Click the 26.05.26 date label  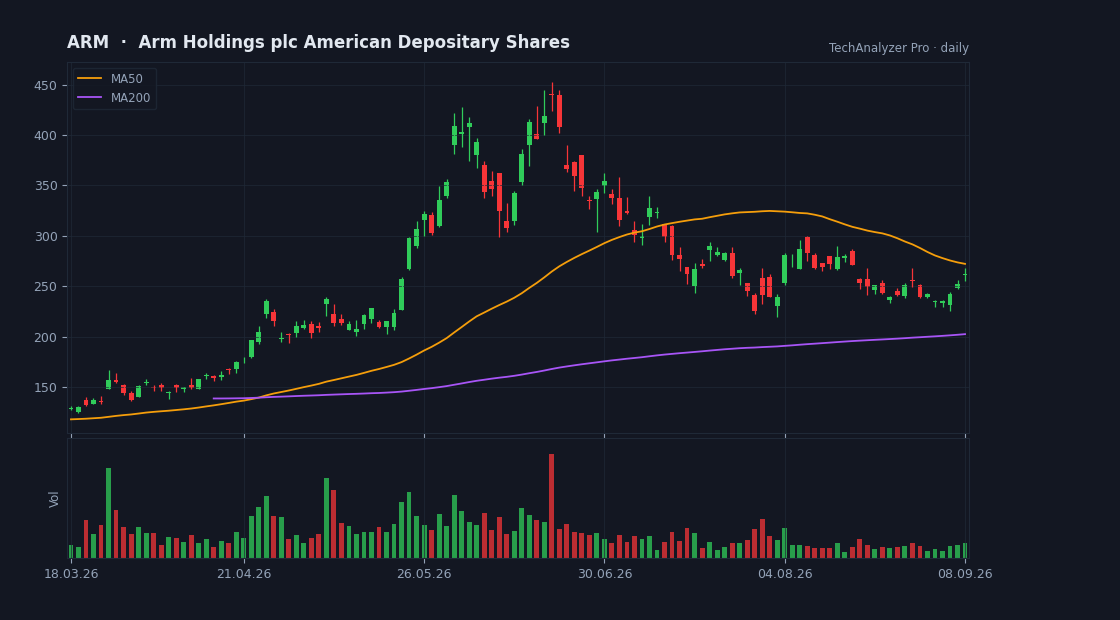click(424, 574)
